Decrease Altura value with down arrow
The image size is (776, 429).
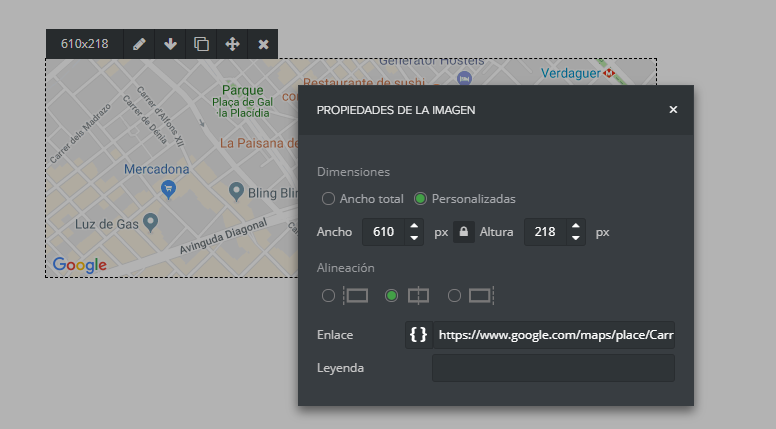pos(576,238)
